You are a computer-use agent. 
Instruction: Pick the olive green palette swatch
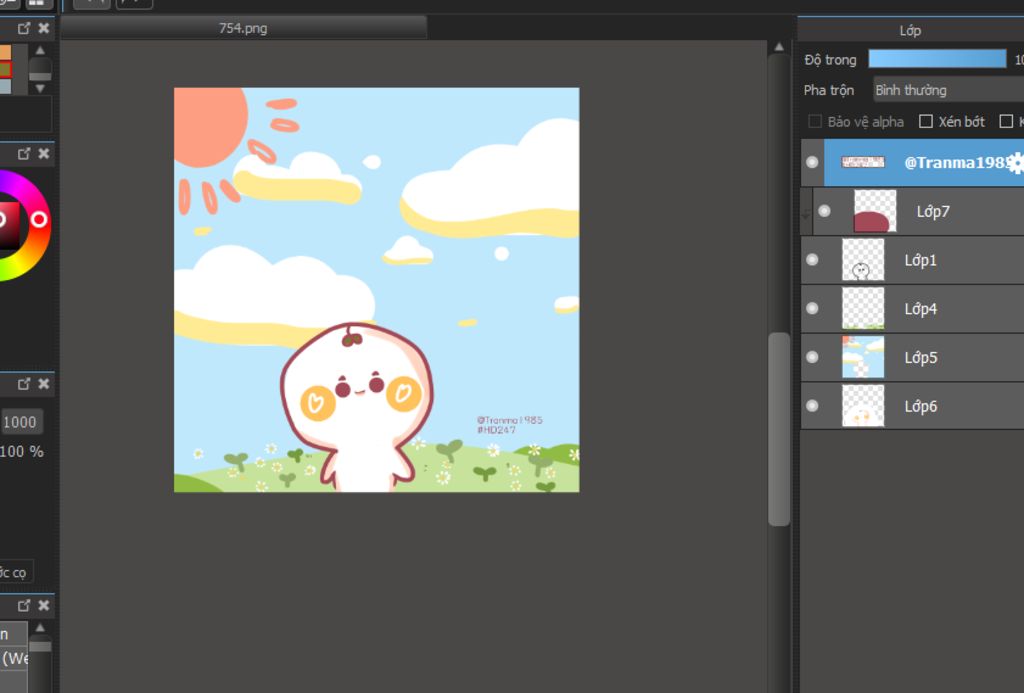(x=5, y=69)
